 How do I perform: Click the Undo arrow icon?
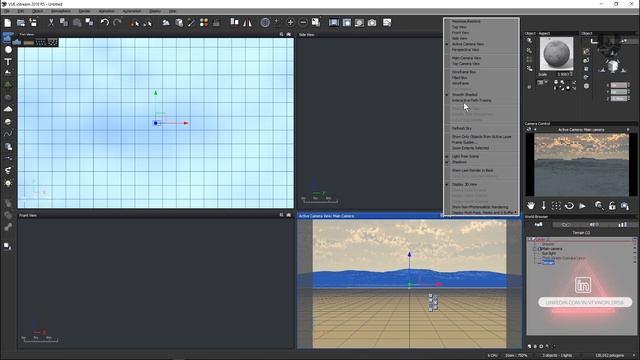point(105,22)
